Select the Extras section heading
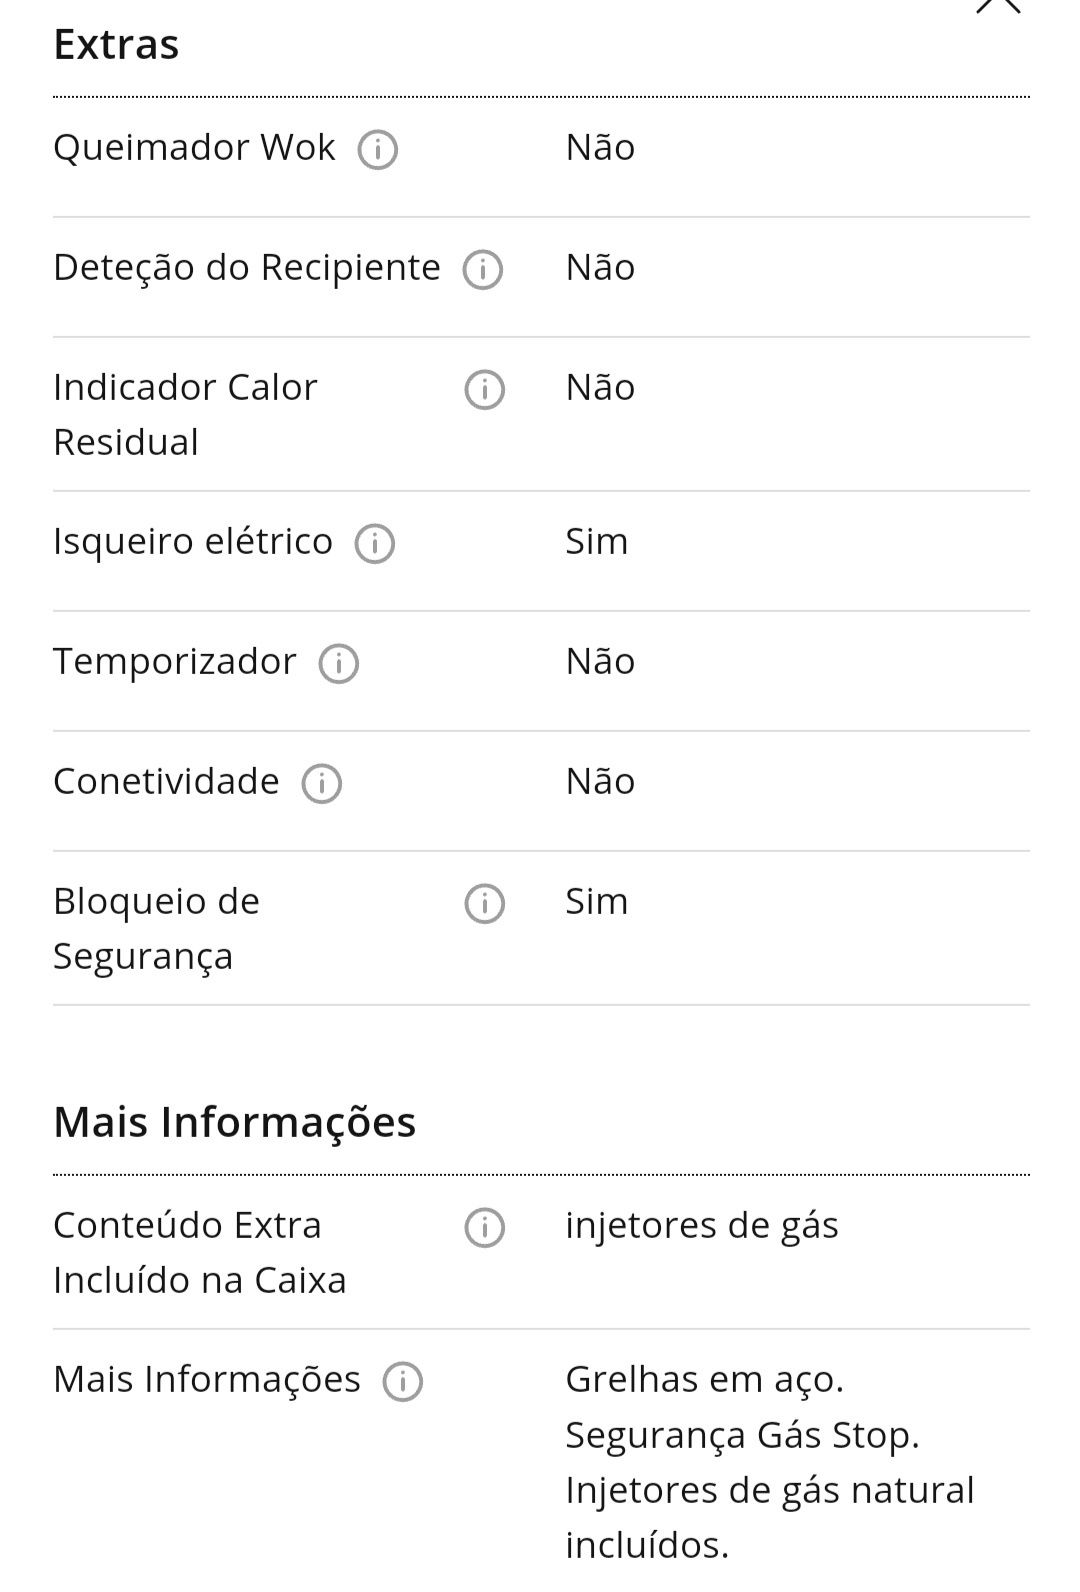Image resolution: width=1080 pixels, height=1592 pixels. tap(116, 45)
